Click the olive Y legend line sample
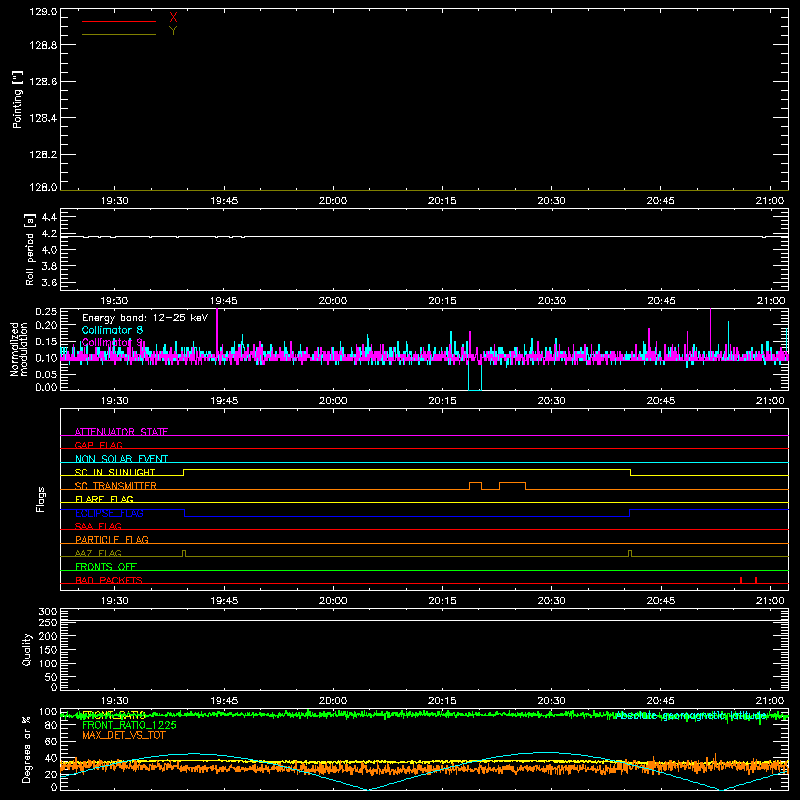Viewport: 800px width, 800px height. coord(119,35)
